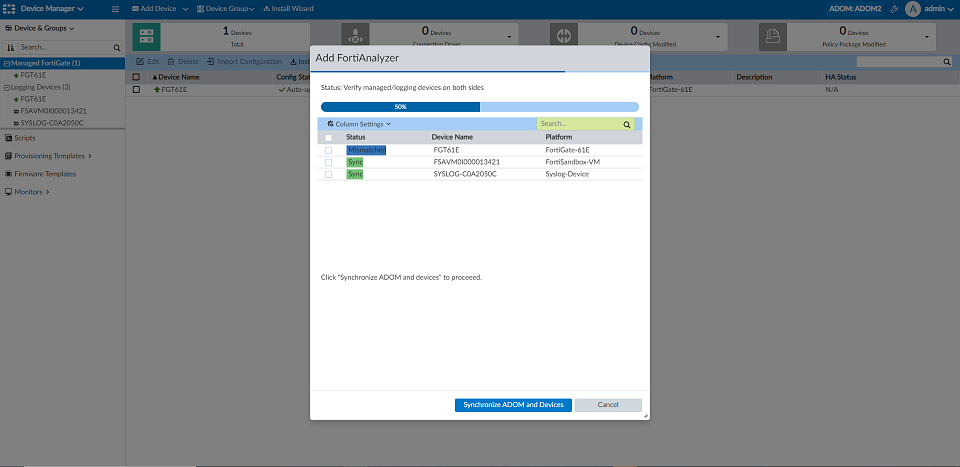The height and width of the screenshot is (467, 960).
Task: Tick the checkbox for SYSLOG-C0A2050C row
Action: (329, 174)
